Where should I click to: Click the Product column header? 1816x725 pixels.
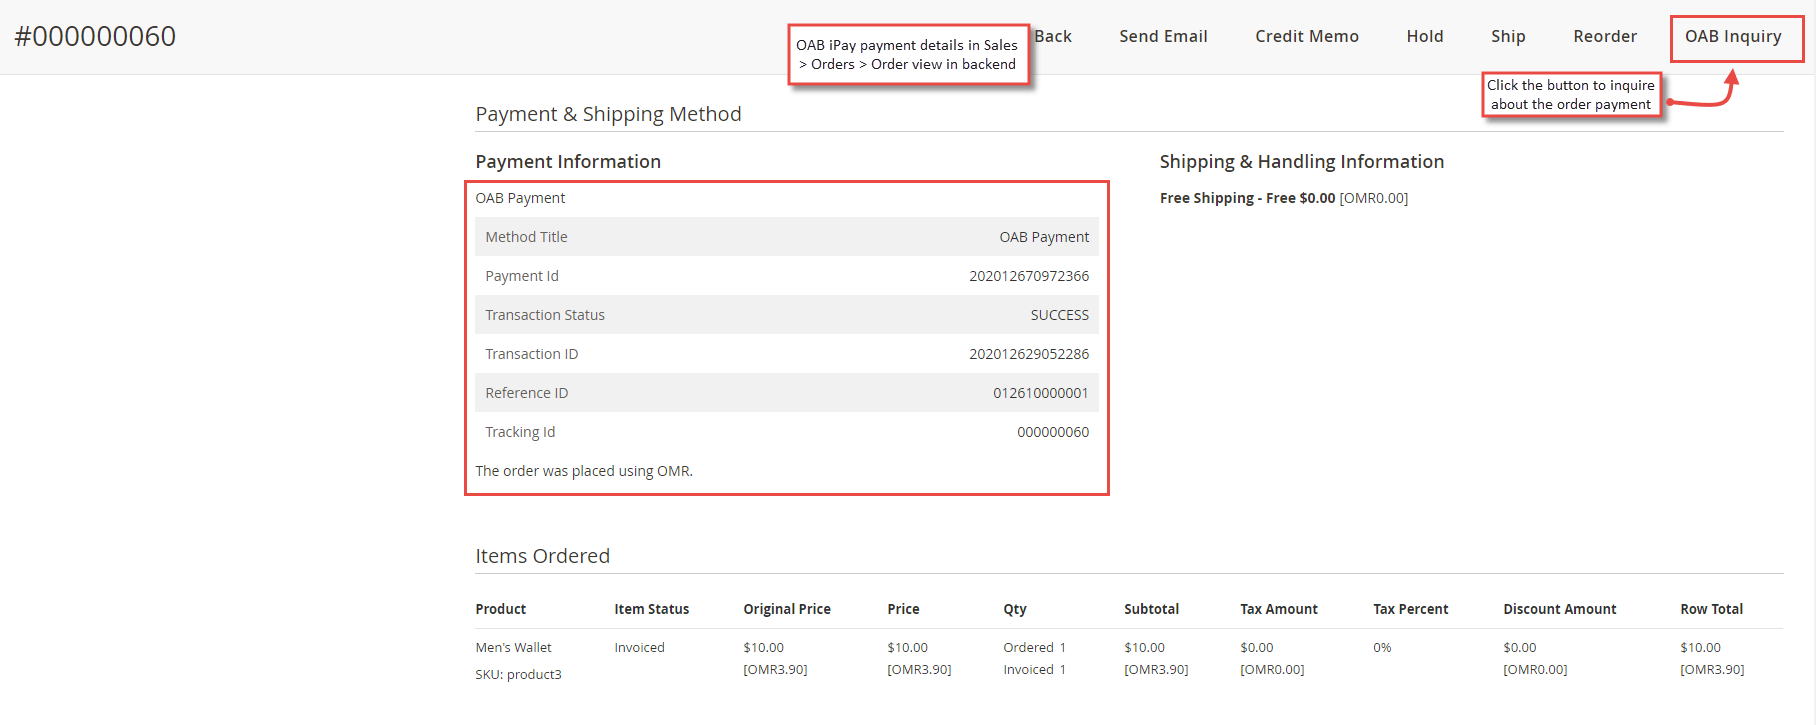pos(500,609)
